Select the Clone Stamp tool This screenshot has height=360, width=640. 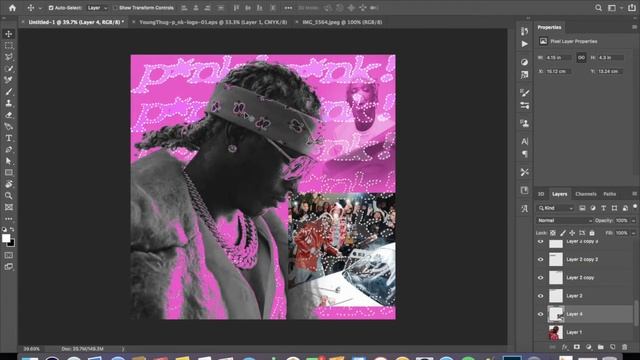pyautogui.click(x=9, y=103)
